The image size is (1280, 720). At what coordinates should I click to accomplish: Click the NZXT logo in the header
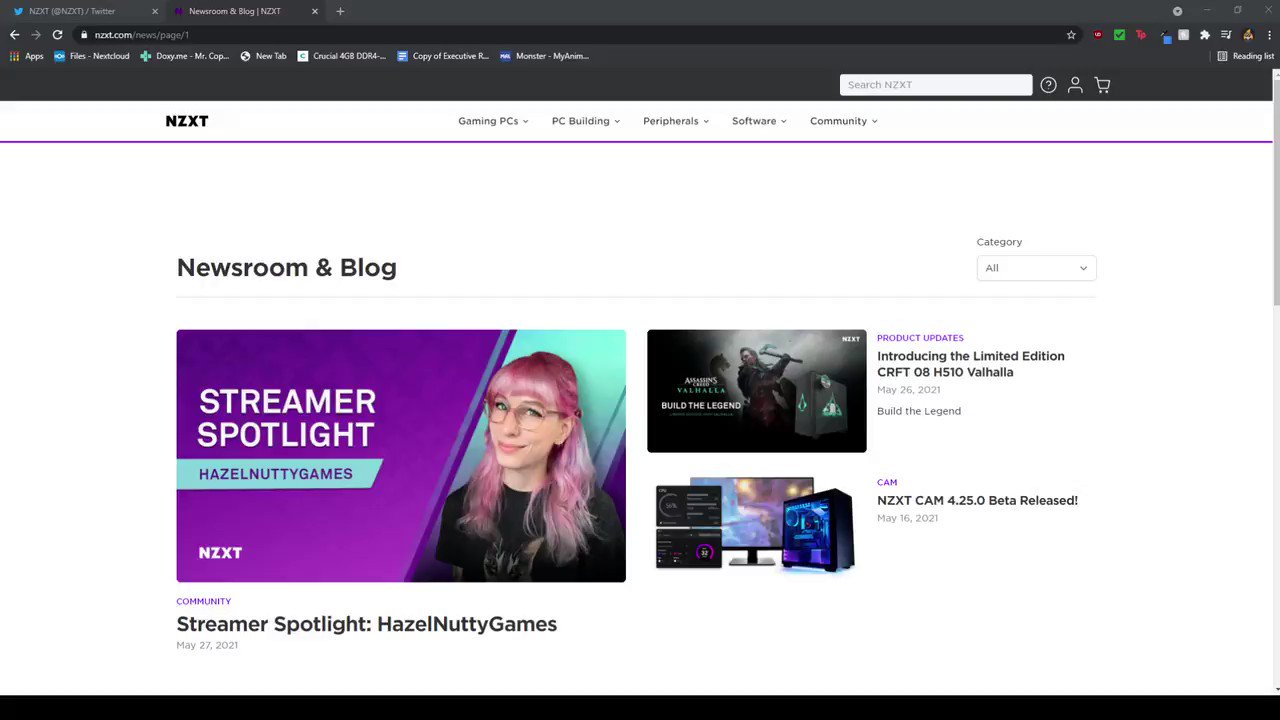[187, 121]
